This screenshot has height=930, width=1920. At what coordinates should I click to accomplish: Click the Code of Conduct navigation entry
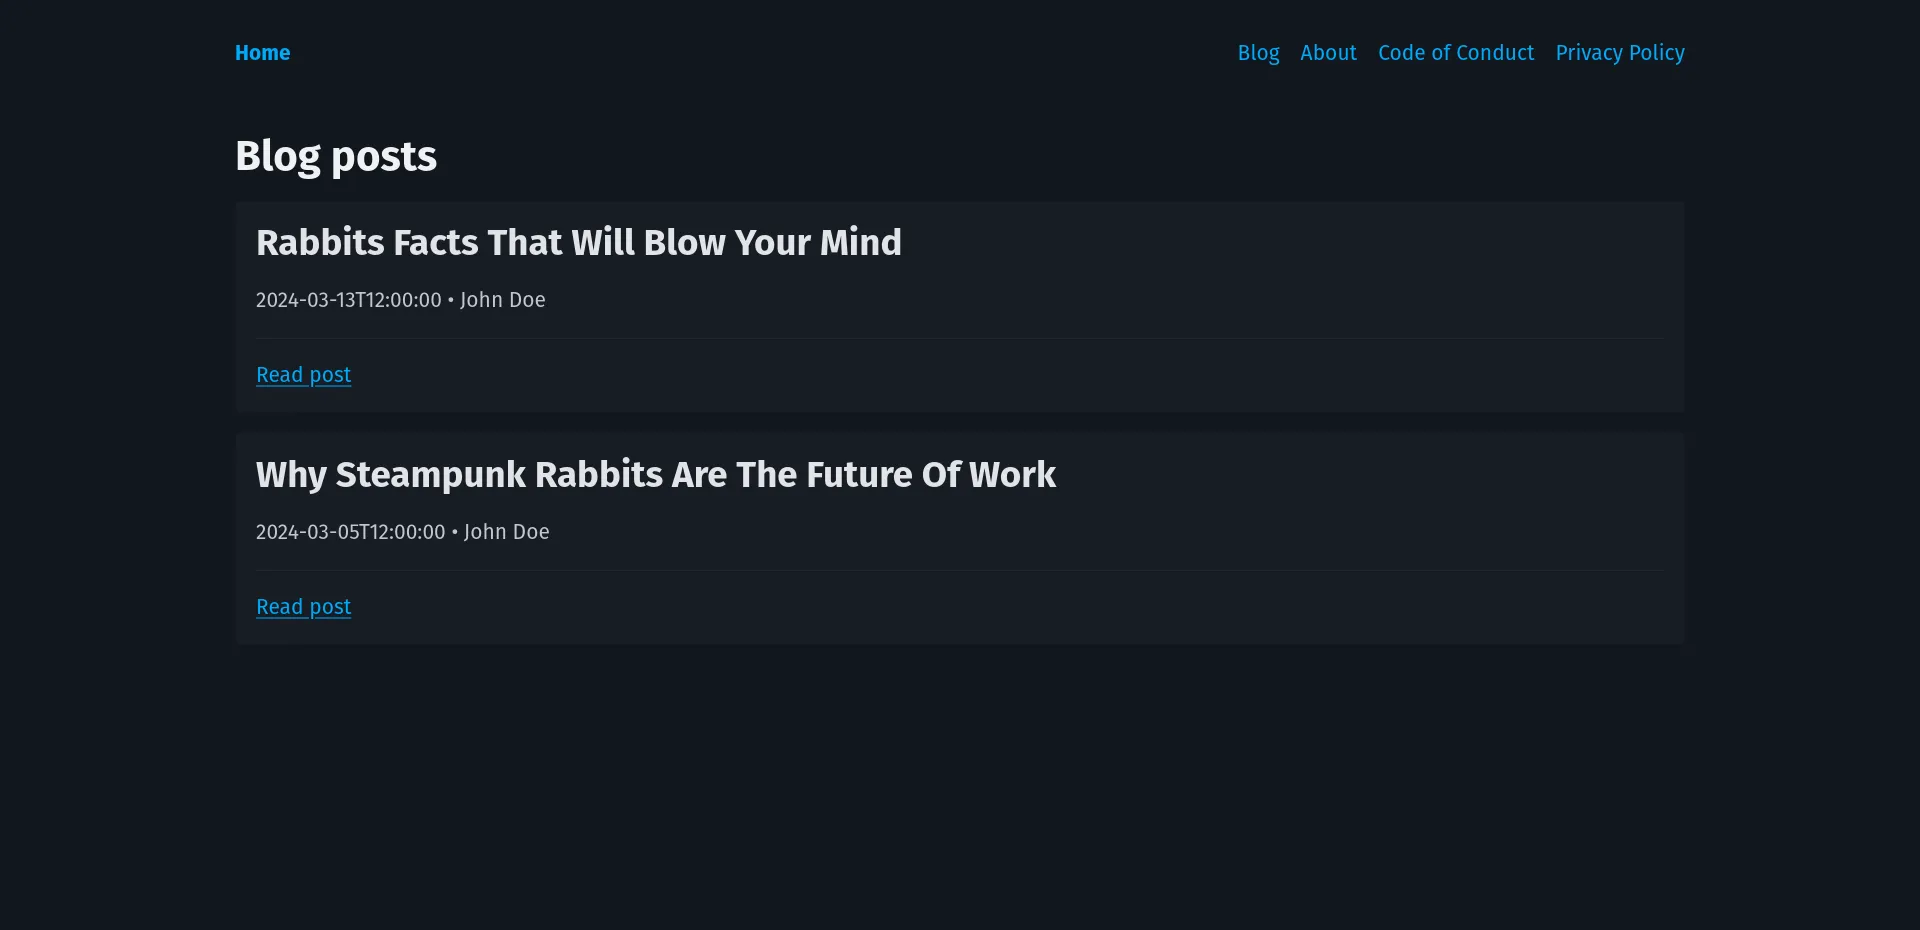tap(1455, 53)
